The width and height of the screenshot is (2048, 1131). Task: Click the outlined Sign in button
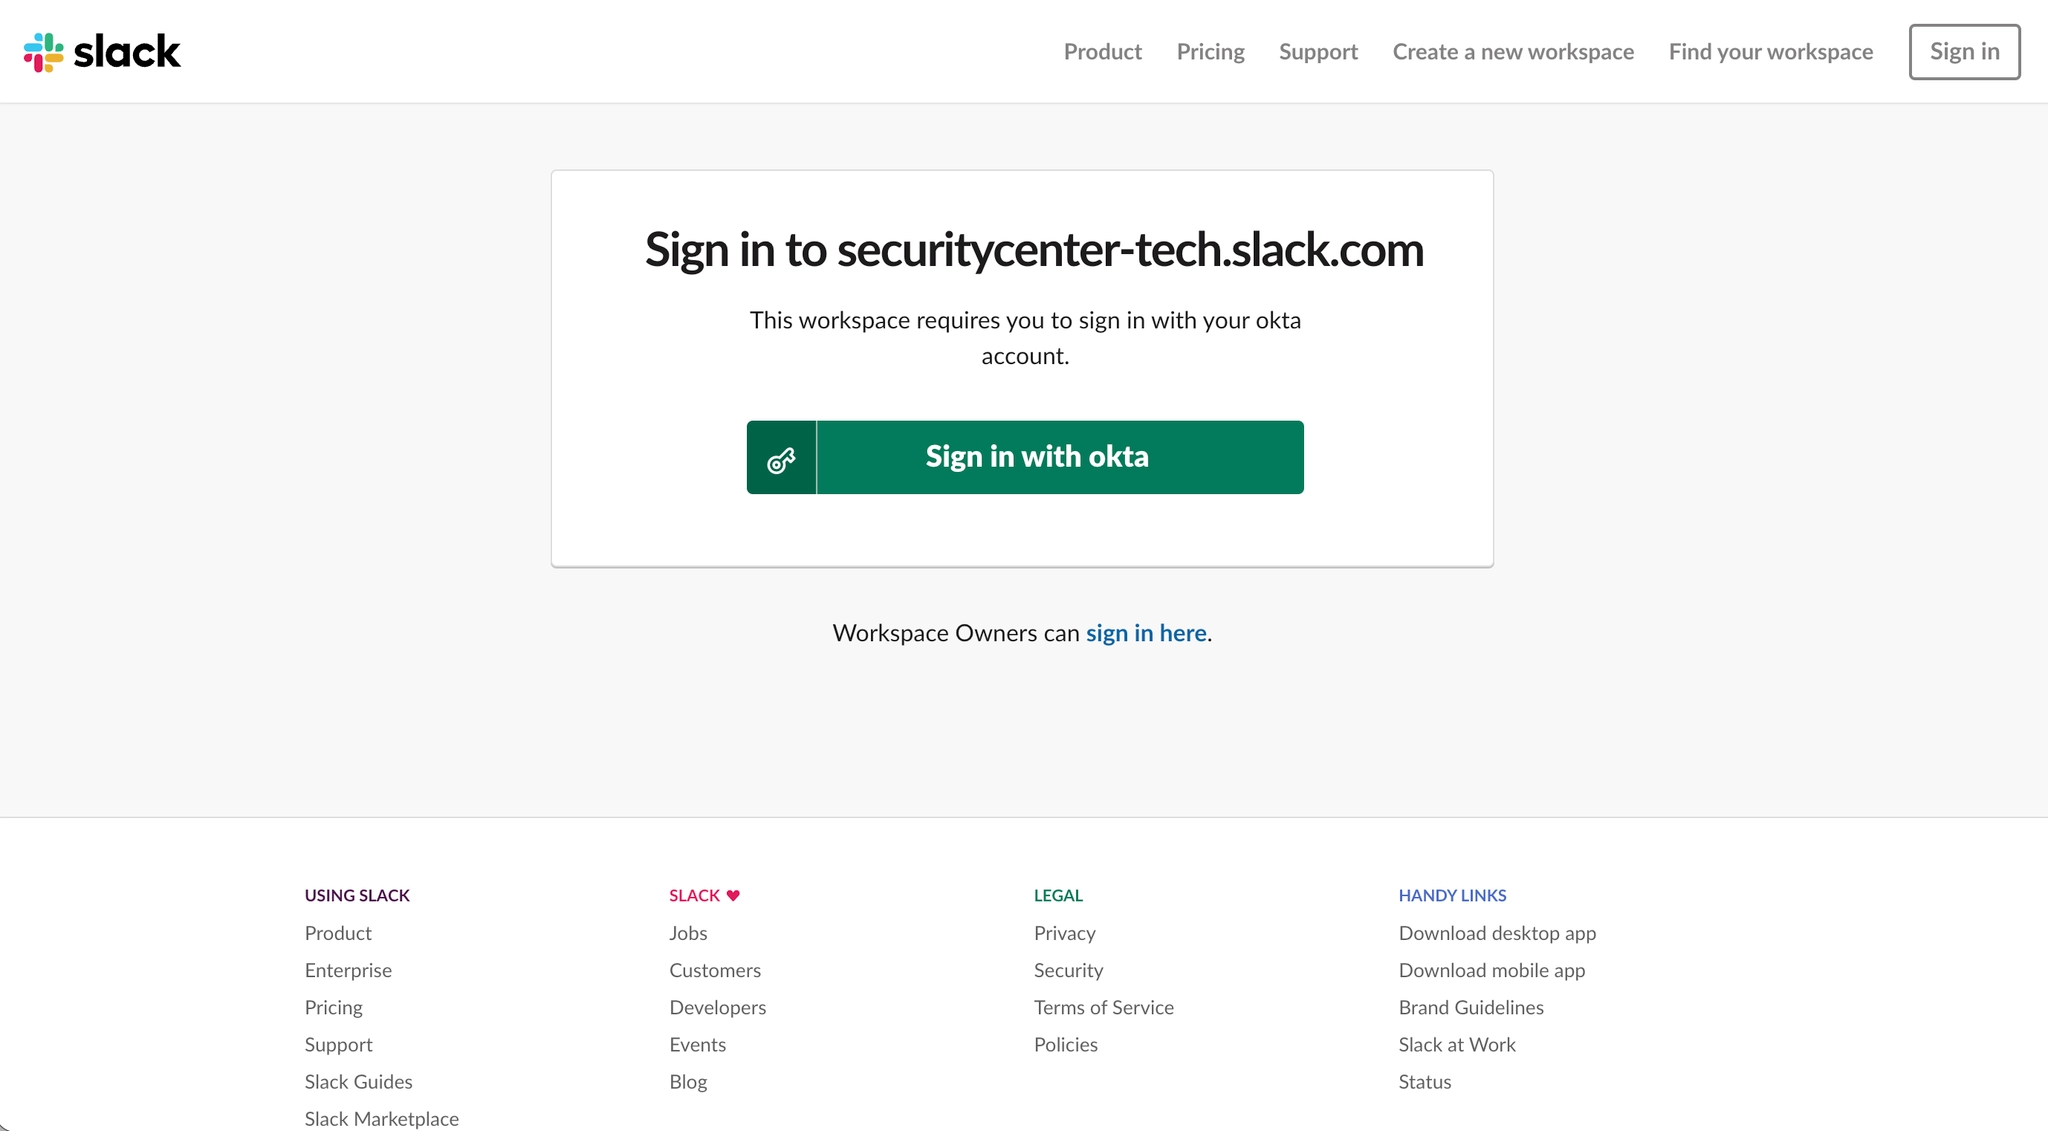(1964, 52)
